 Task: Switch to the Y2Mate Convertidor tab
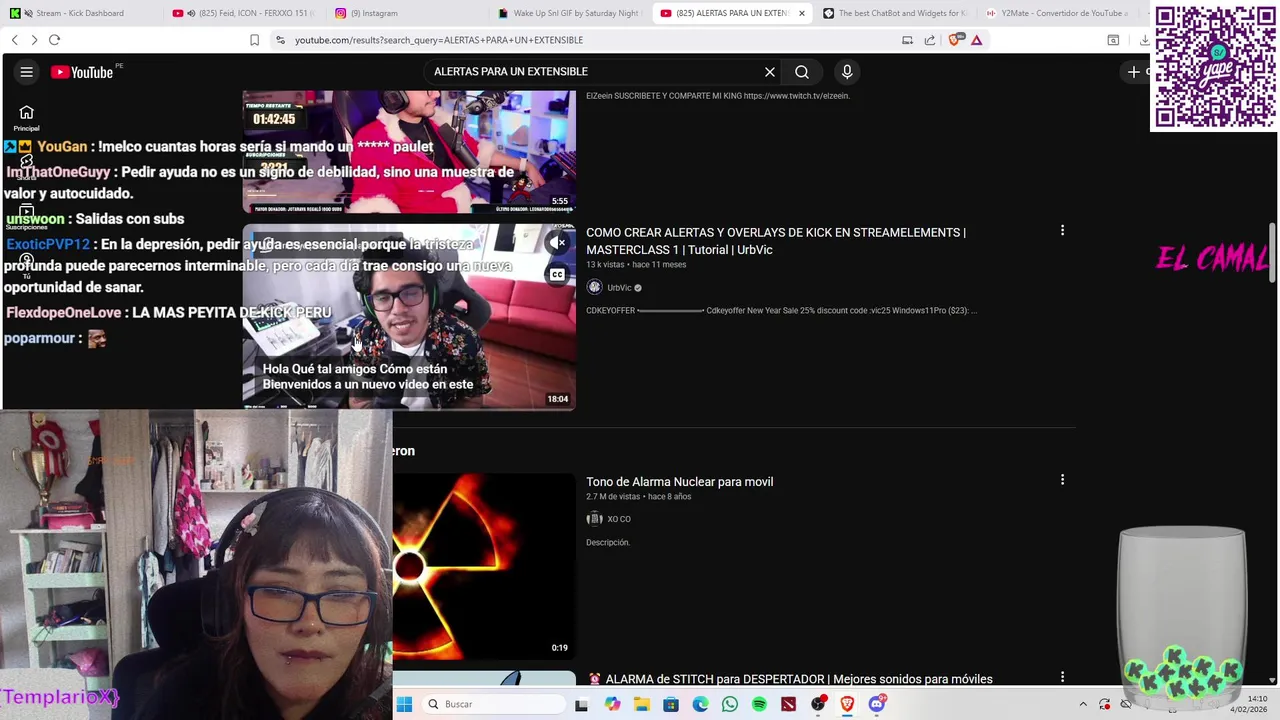[1058, 13]
